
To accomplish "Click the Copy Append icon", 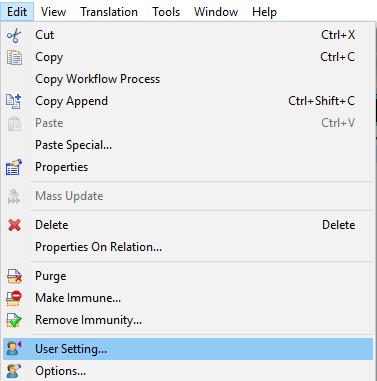I will coord(14,101).
